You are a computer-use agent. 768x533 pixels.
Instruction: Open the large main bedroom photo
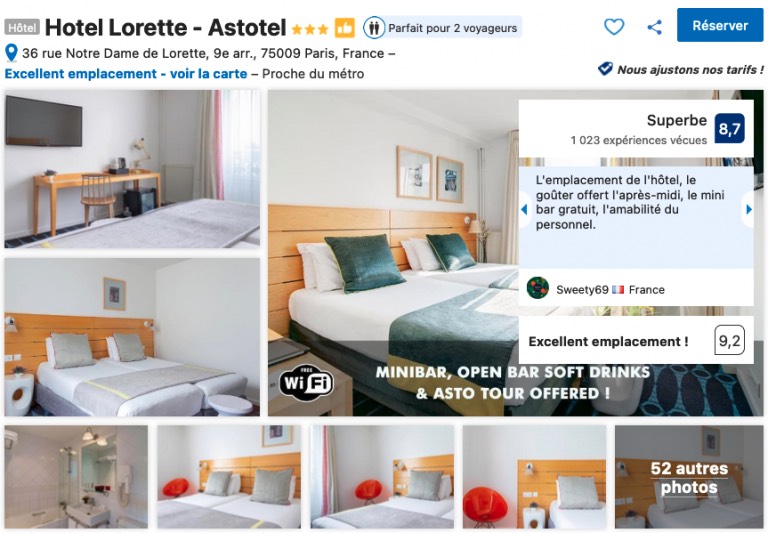point(393,253)
